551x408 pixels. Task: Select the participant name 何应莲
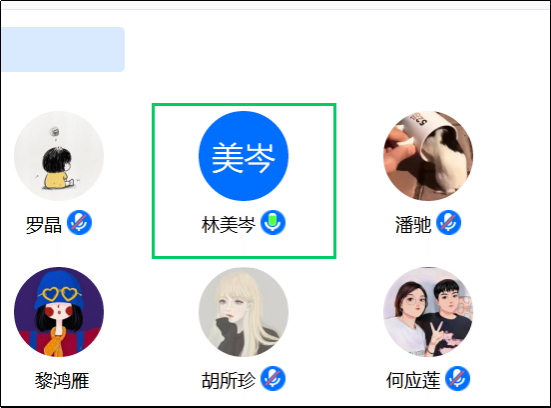tap(413, 381)
